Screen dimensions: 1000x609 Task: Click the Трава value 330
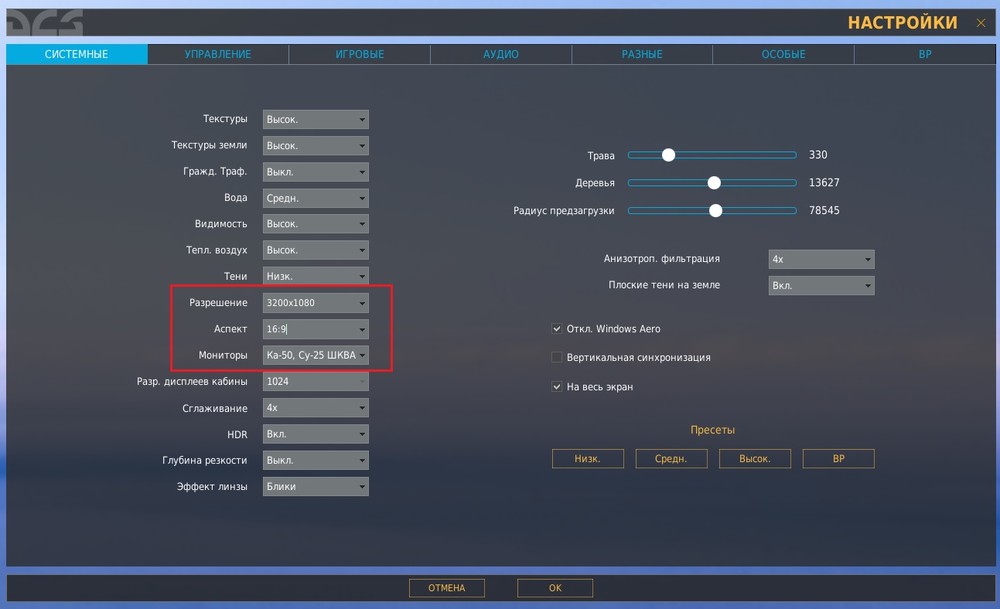[x=818, y=155]
